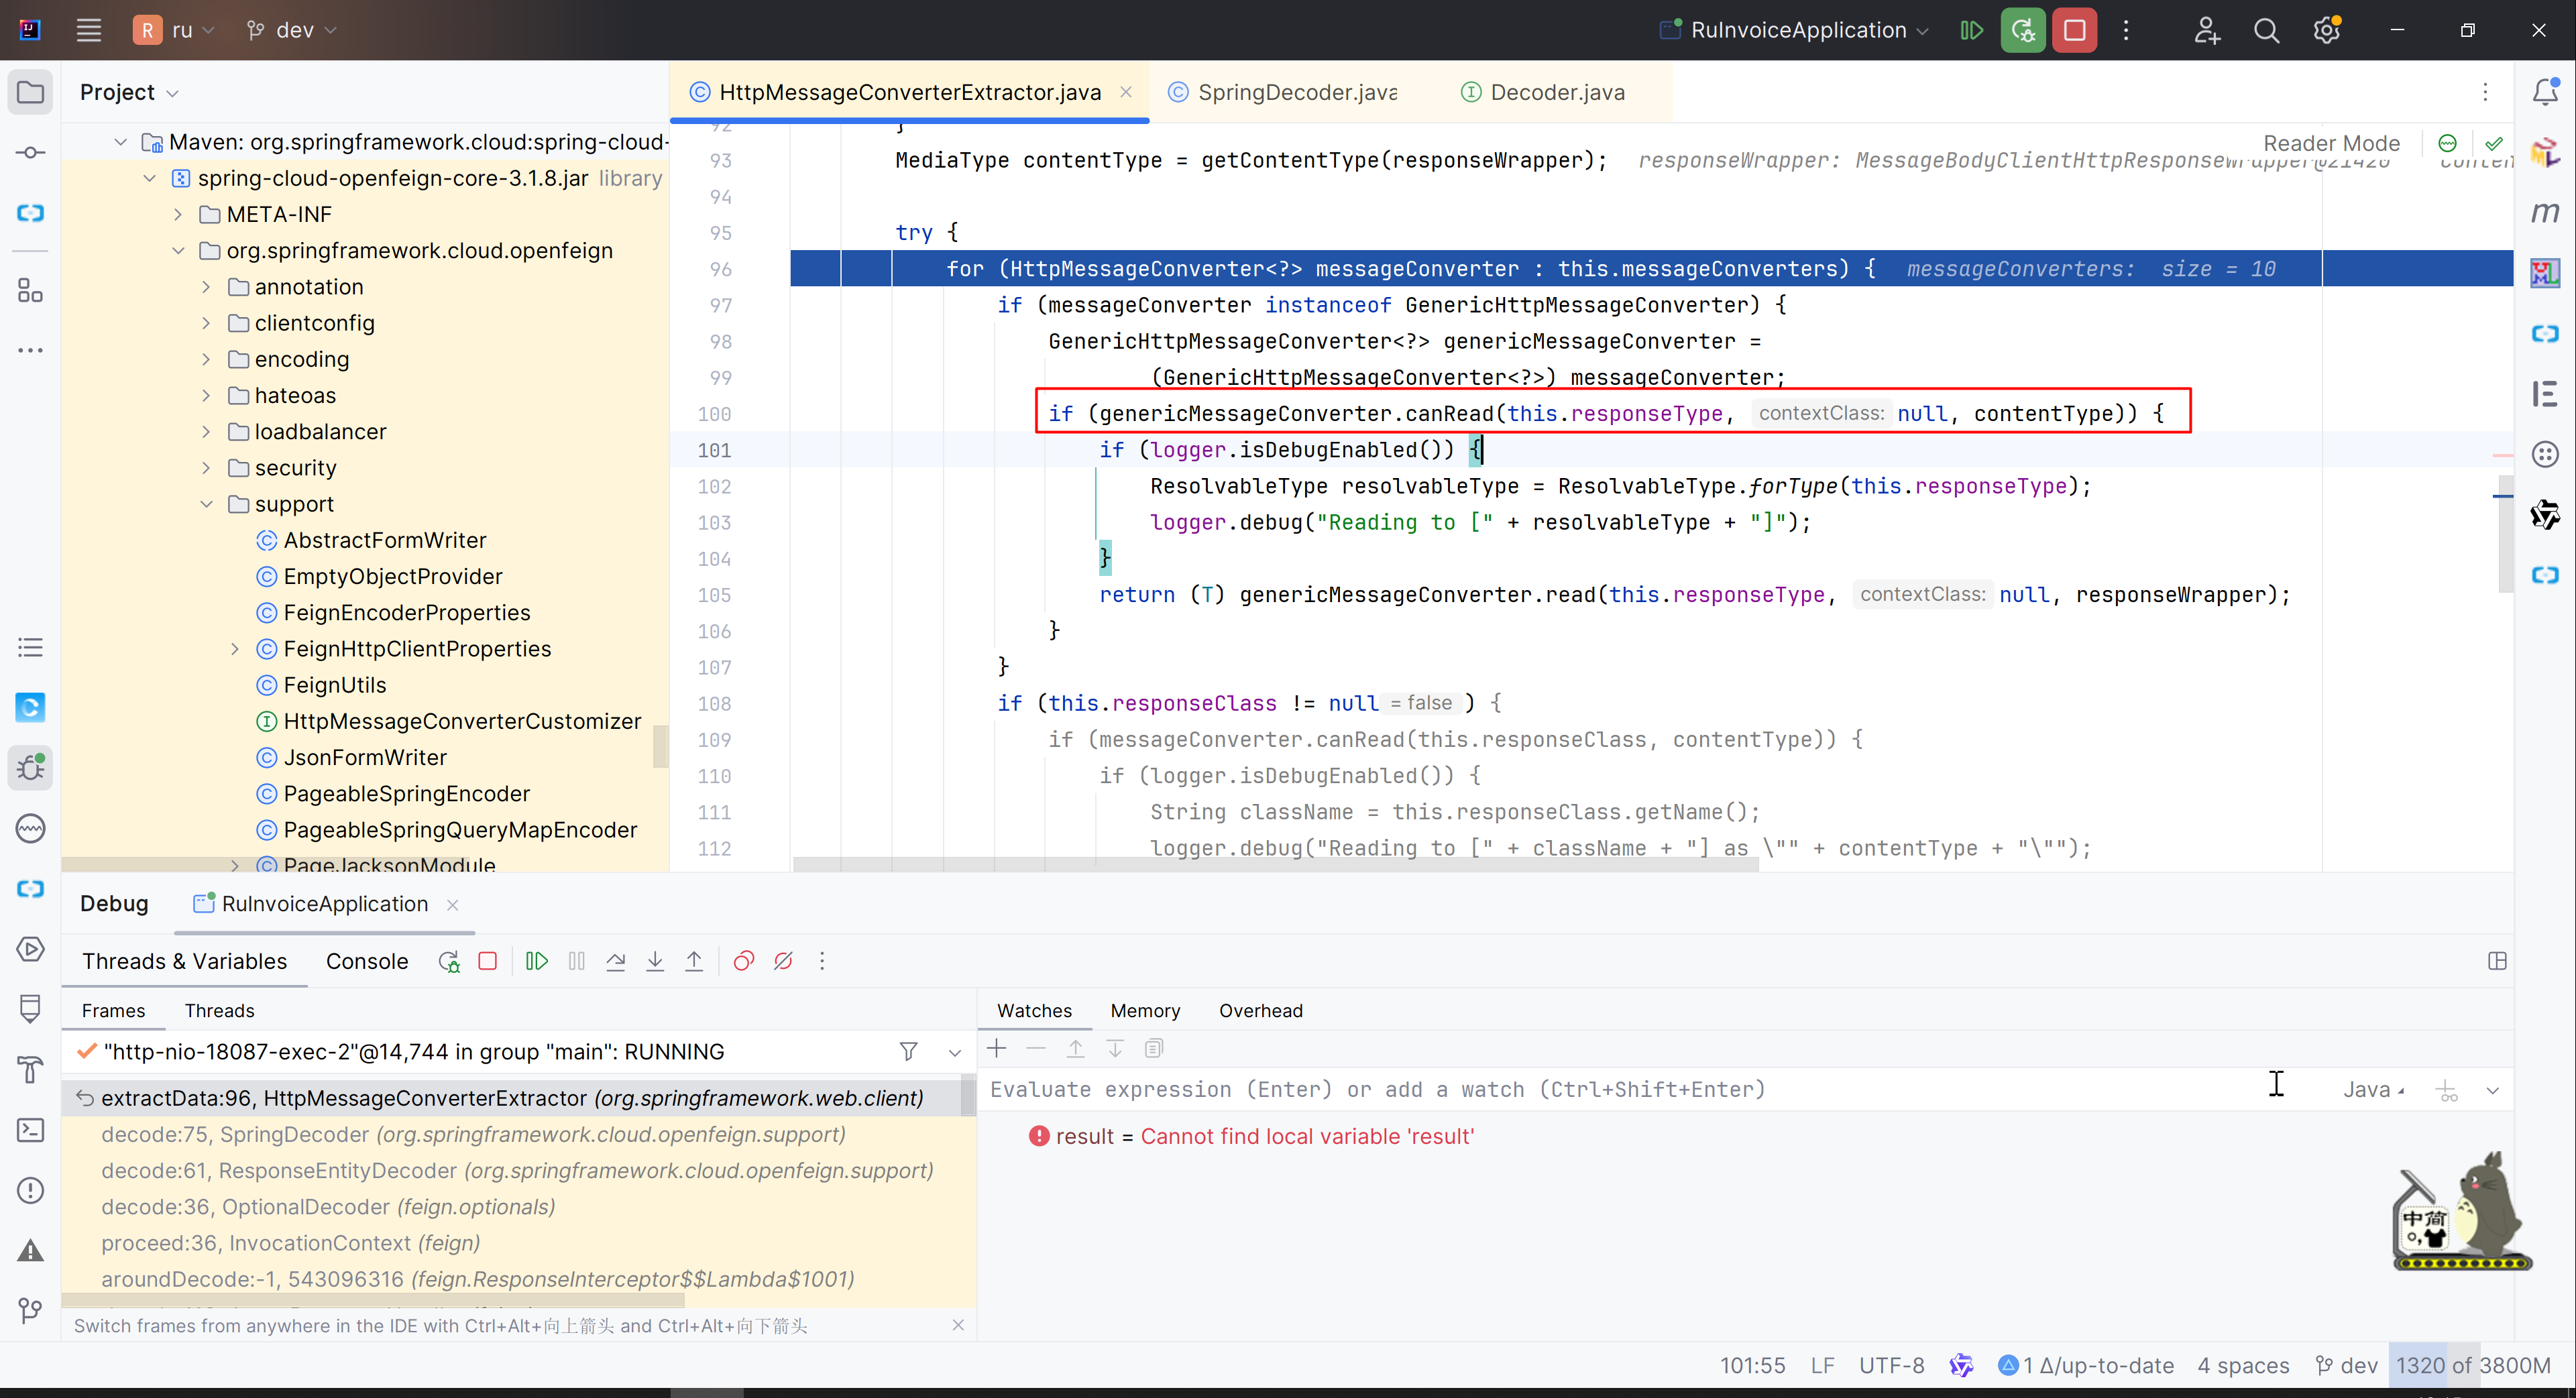This screenshot has height=1398, width=2576.
Task: Open the Maven tool window
Action: pyautogui.click(x=2545, y=212)
